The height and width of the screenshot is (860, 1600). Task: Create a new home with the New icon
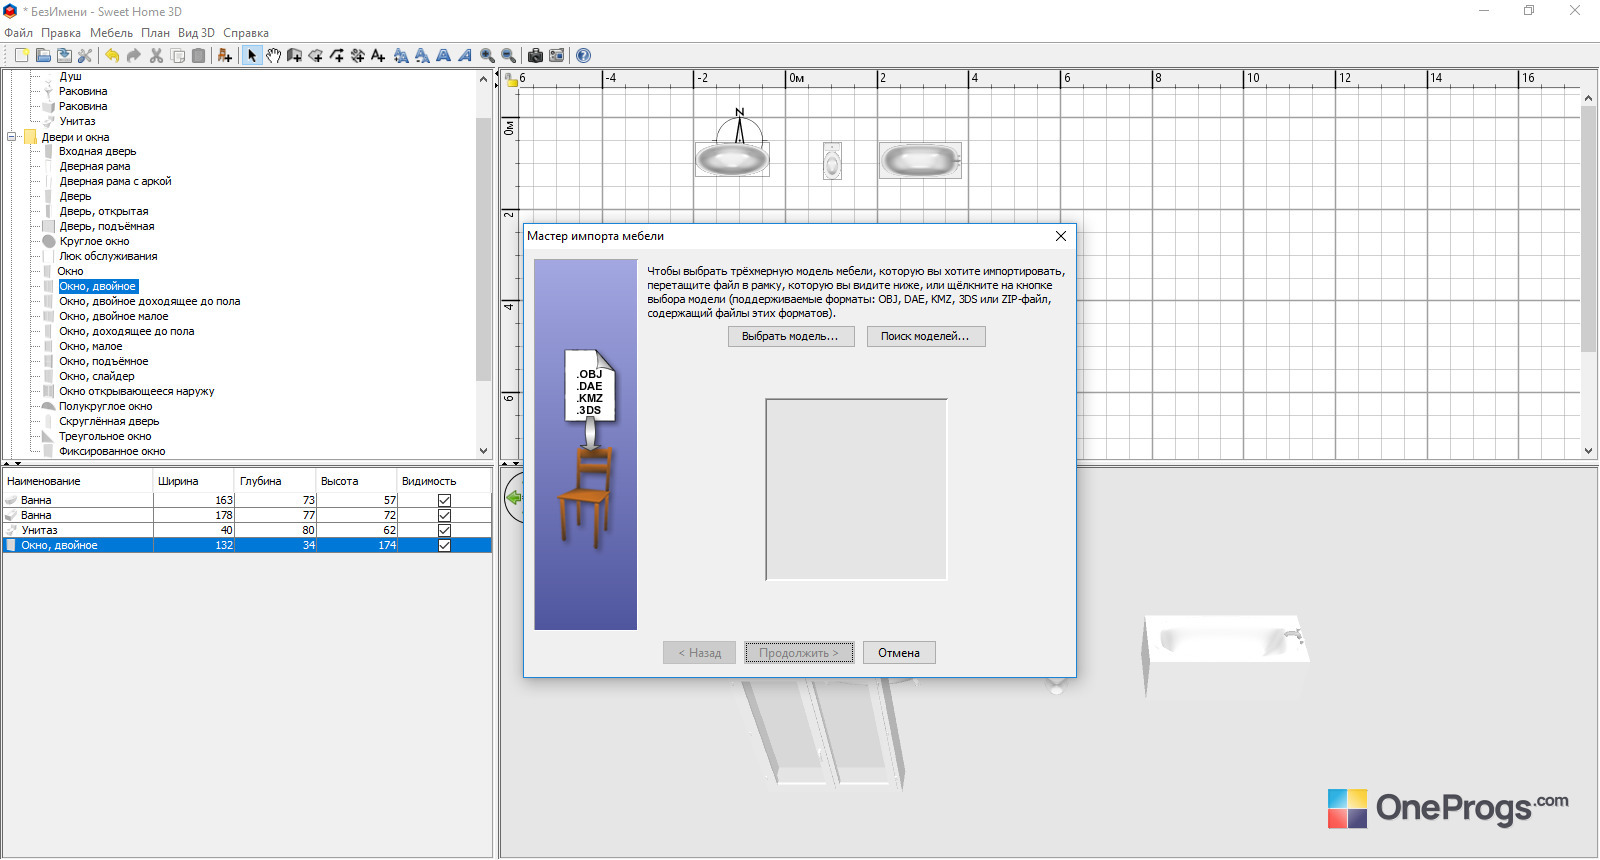(x=21, y=56)
